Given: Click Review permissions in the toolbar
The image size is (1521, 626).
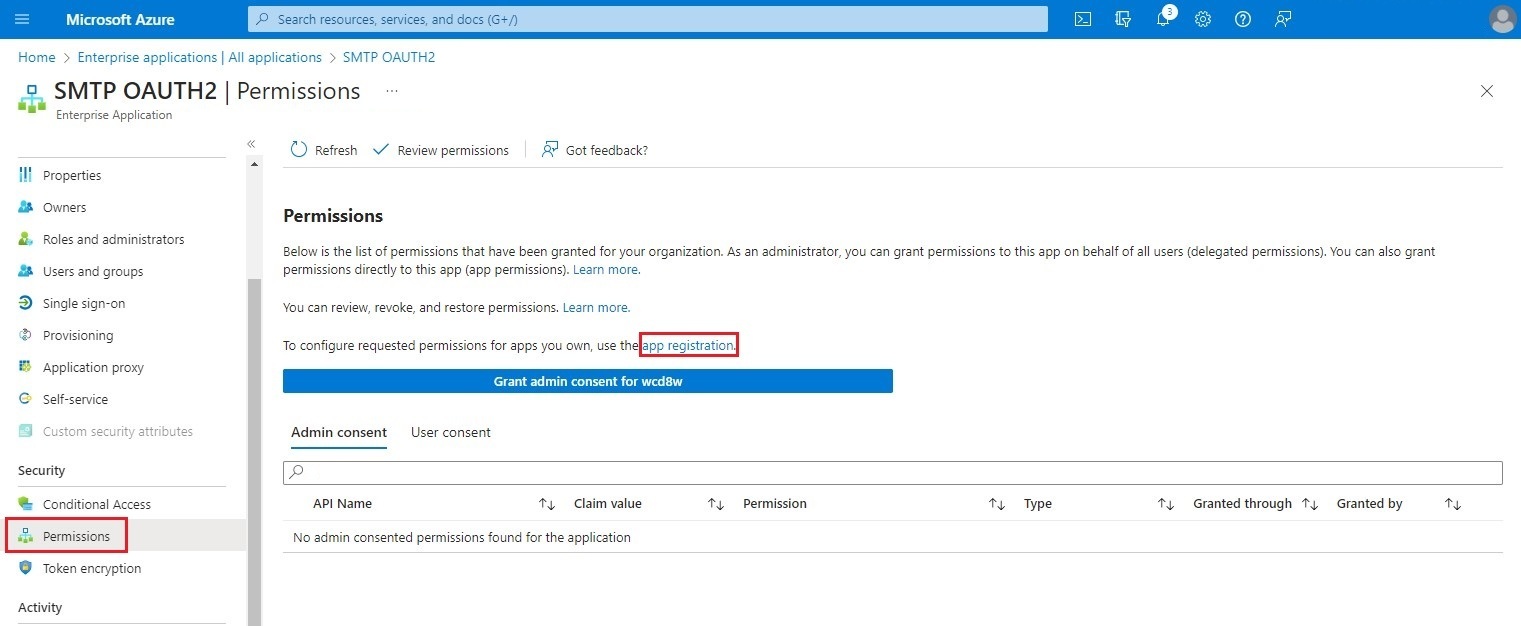Looking at the screenshot, I should click(441, 149).
